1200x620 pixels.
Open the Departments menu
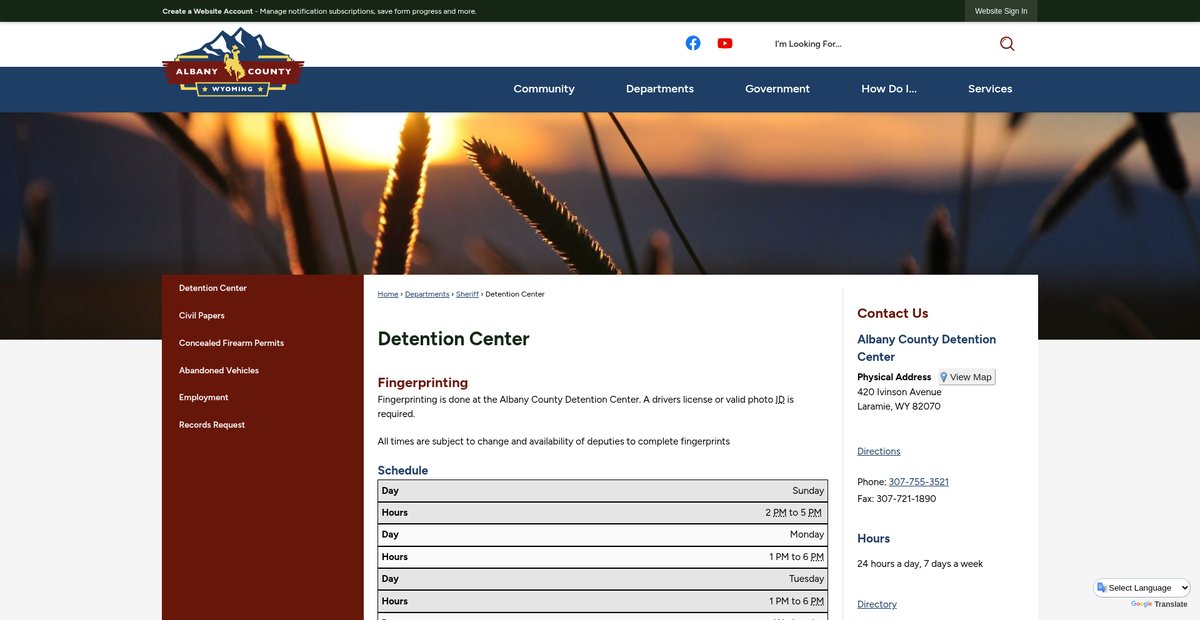pos(660,89)
